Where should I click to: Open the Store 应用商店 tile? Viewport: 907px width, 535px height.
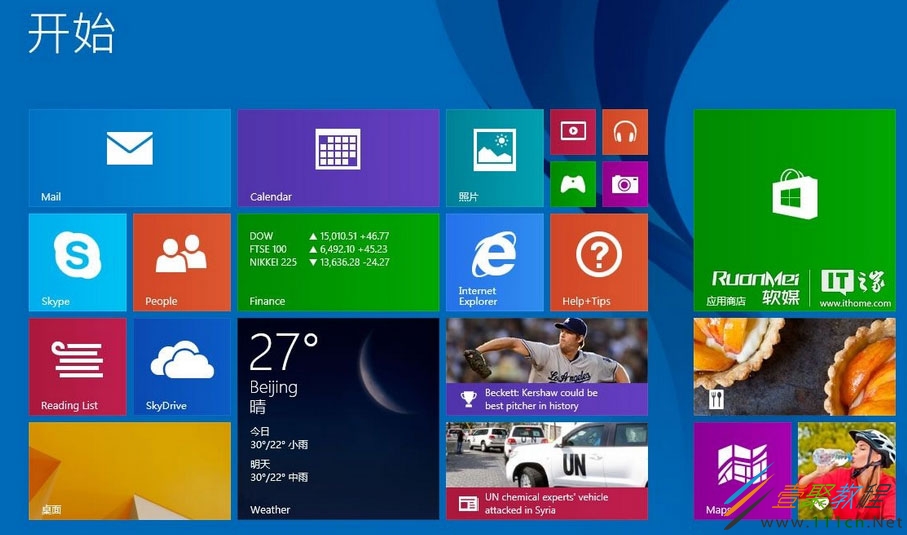(x=794, y=210)
